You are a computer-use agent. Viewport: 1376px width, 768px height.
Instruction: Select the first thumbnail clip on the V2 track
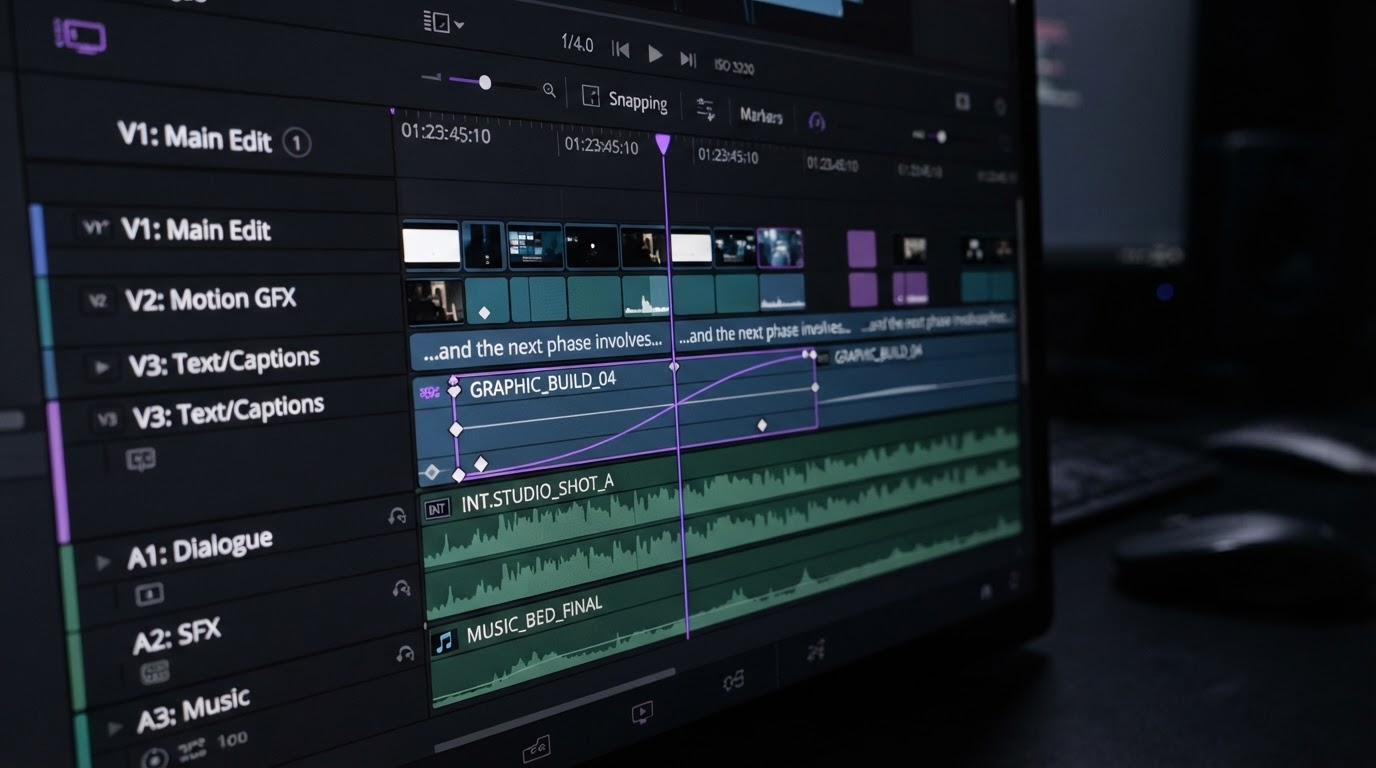click(435, 301)
